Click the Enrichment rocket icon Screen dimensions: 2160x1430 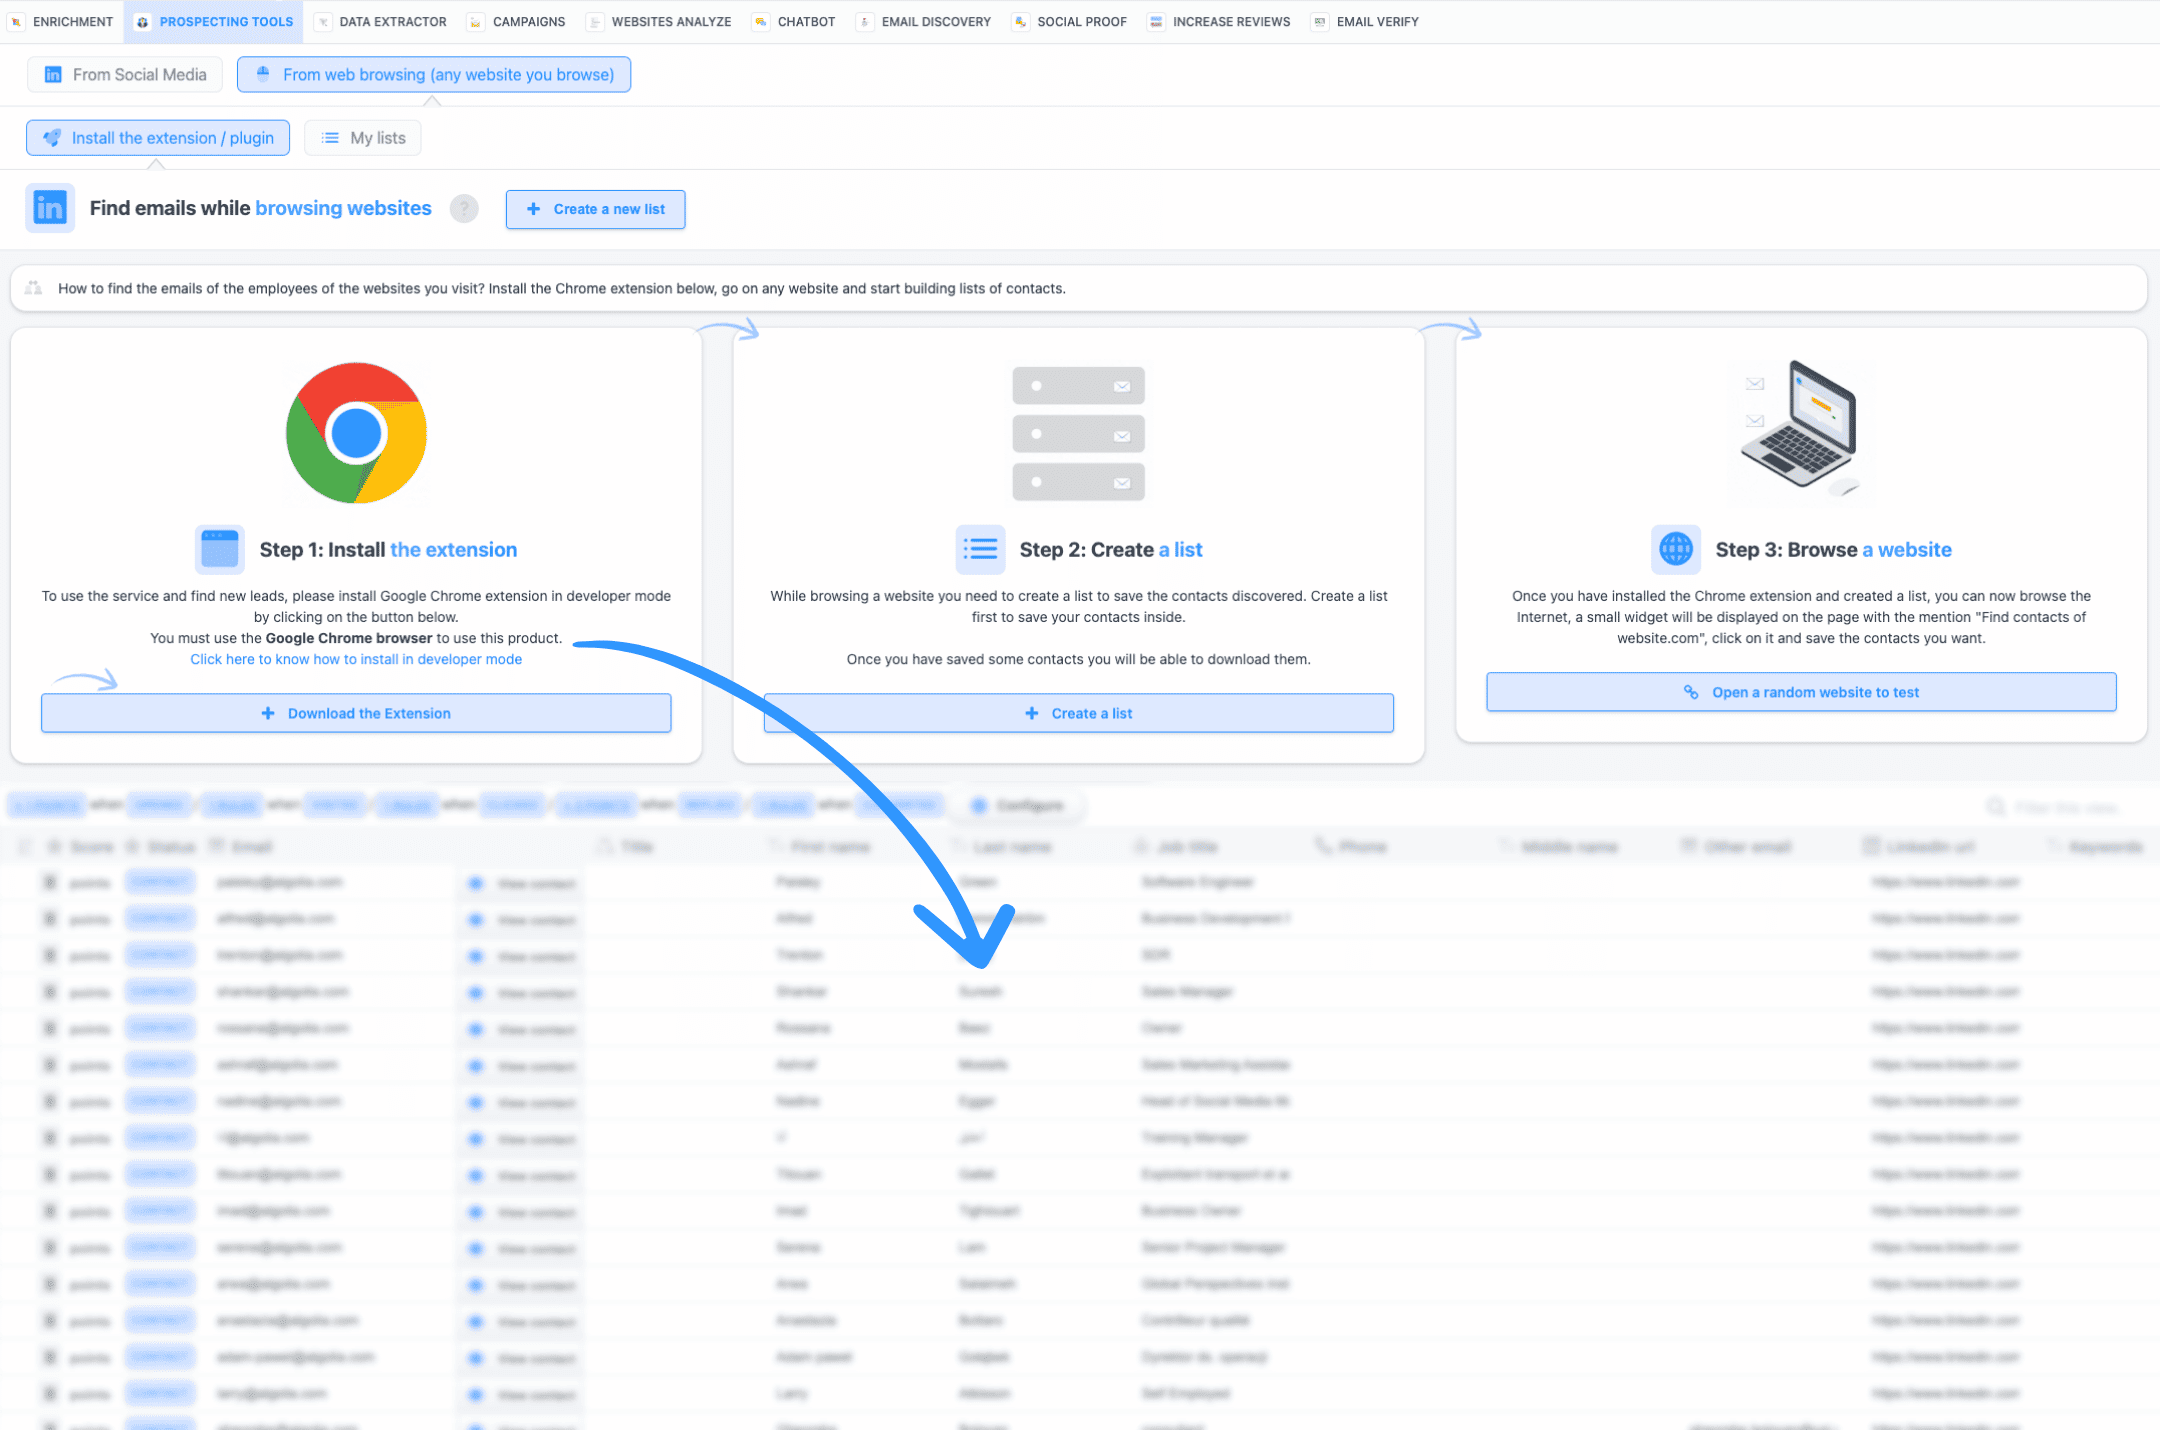pos(16,21)
